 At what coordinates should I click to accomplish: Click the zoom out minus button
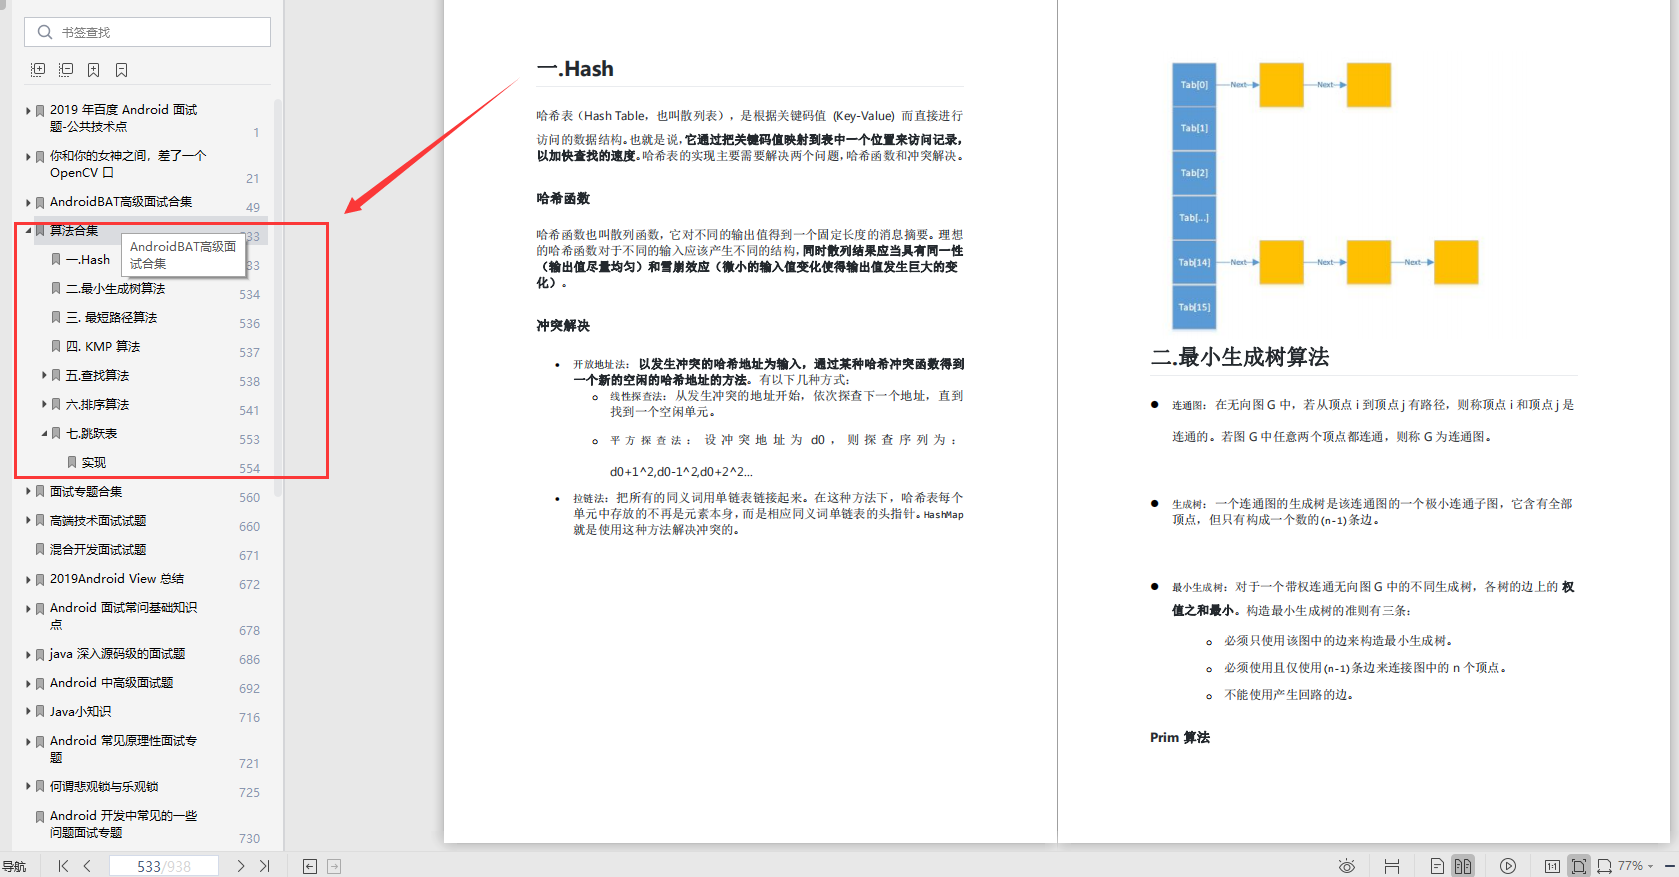1670,866
